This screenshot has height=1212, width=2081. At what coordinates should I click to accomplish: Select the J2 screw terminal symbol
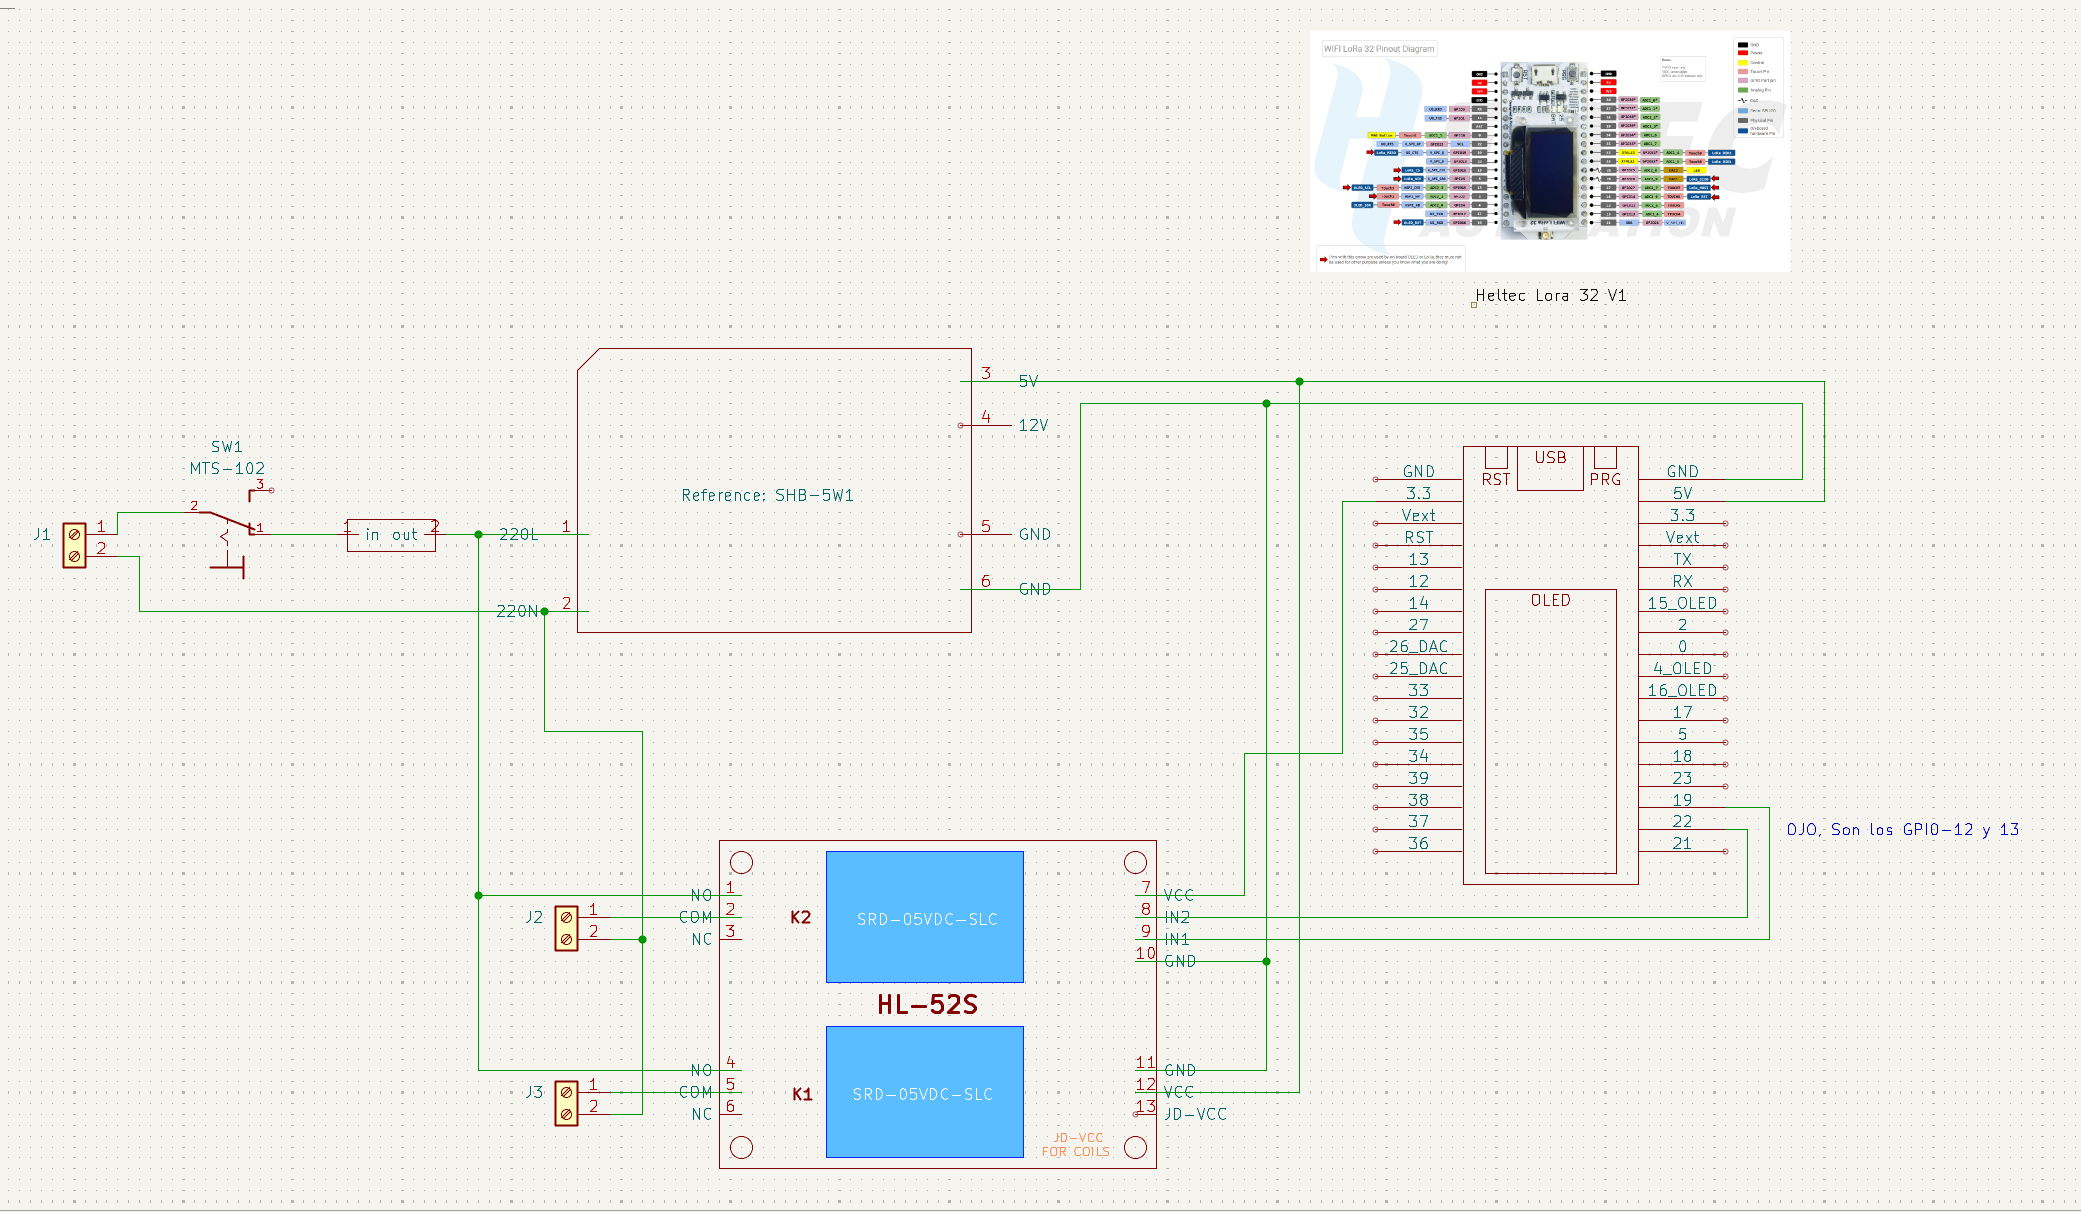[566, 928]
